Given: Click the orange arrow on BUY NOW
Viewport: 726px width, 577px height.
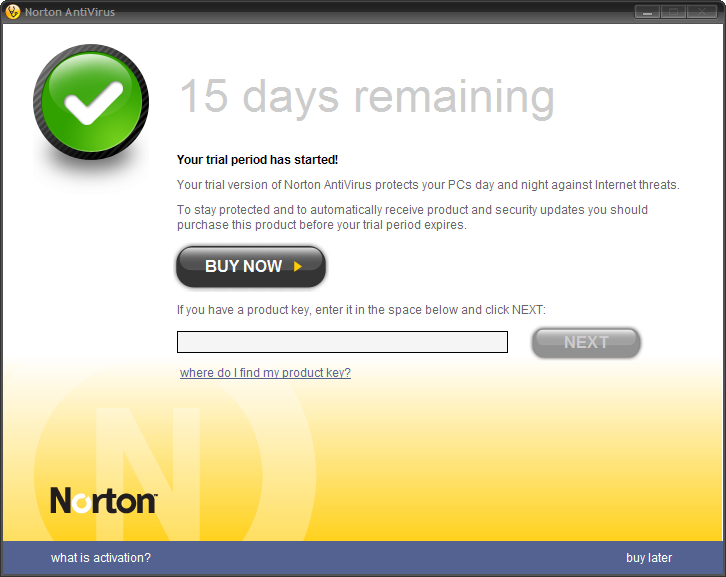Looking at the screenshot, I should pos(298,266).
